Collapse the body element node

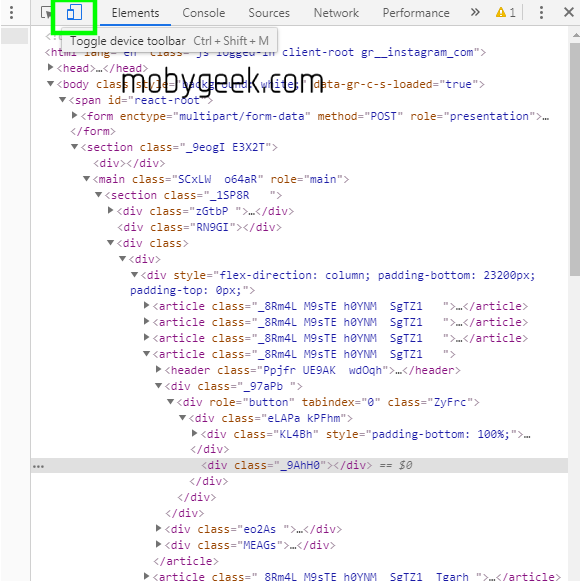51,83
